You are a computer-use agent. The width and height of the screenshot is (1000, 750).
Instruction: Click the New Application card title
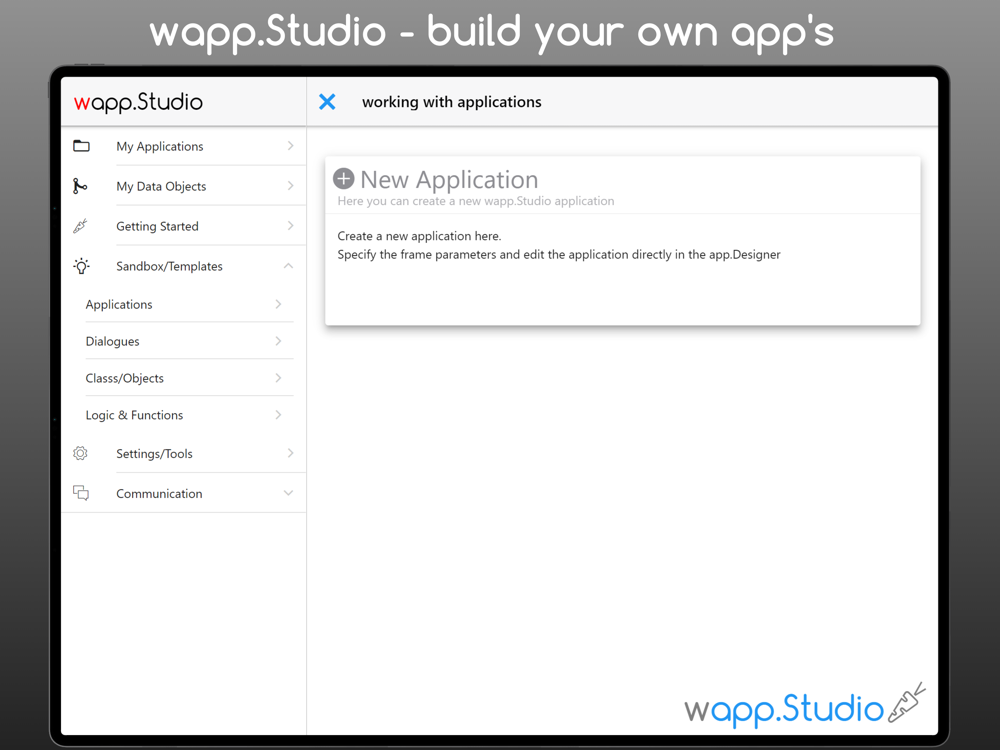point(449,180)
